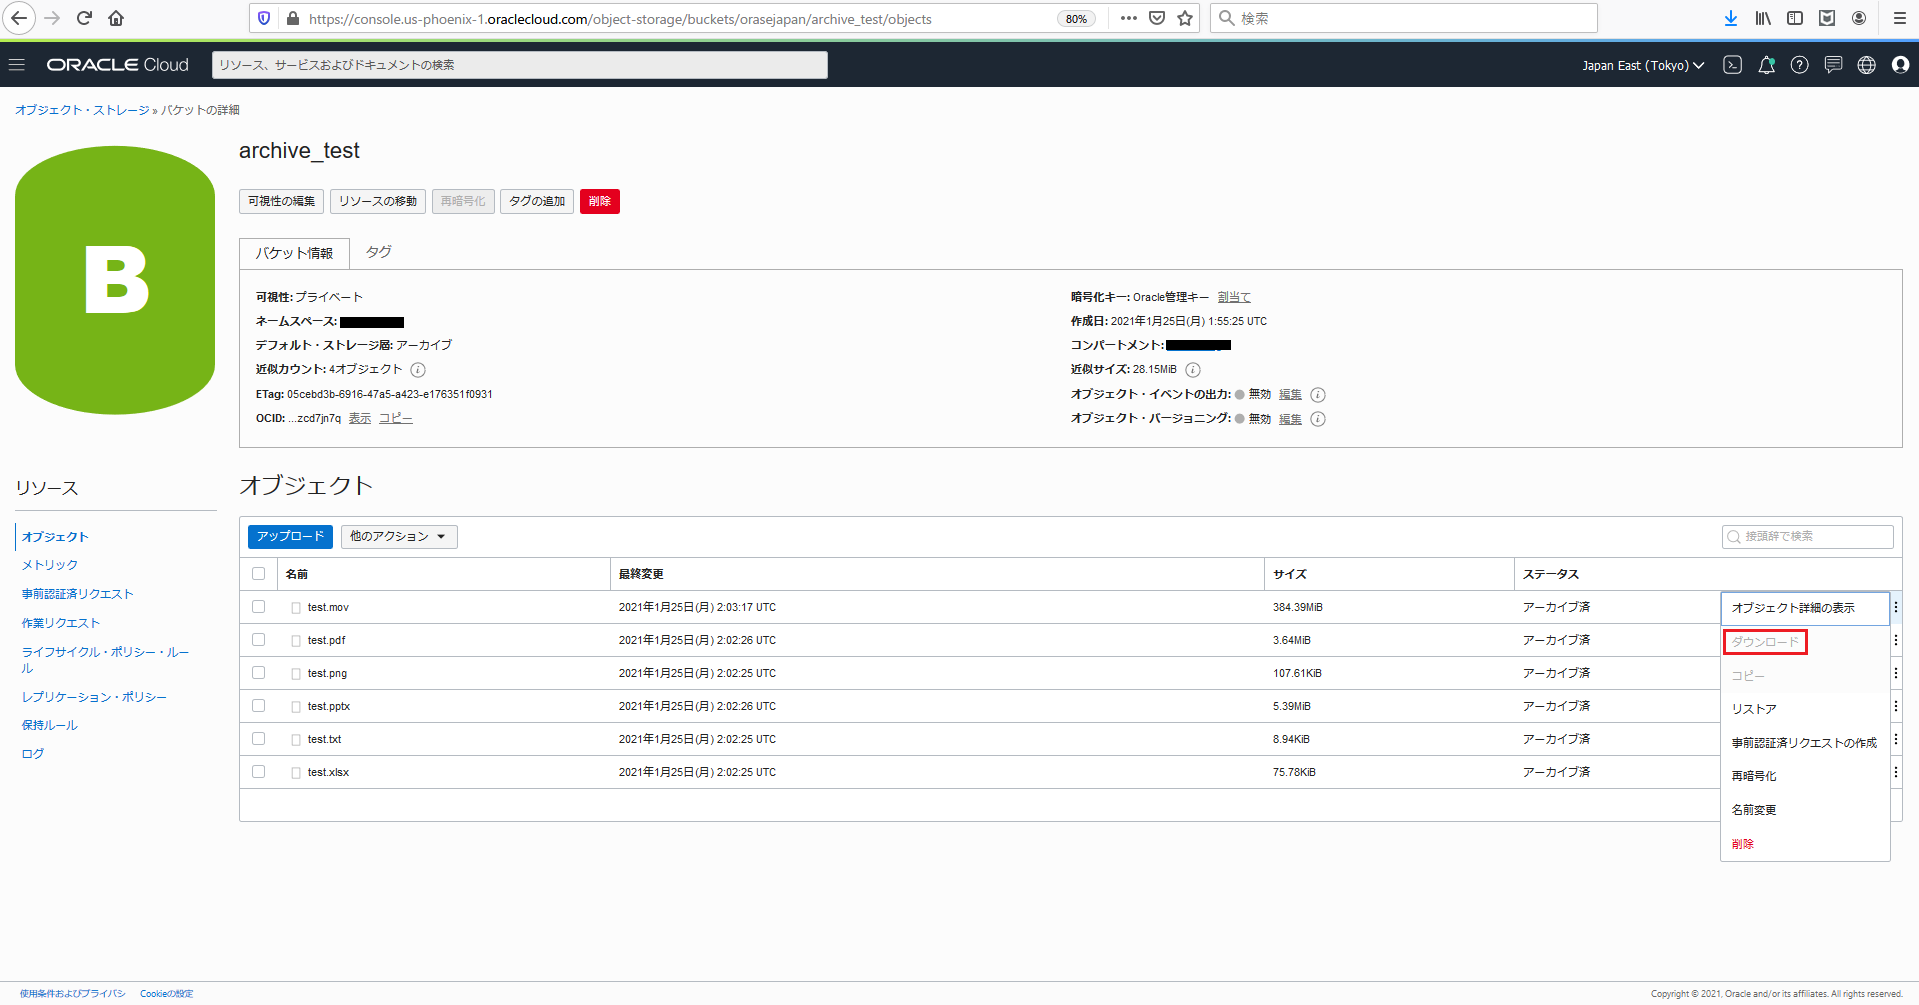Show info icon for object versioning
The image size is (1919, 1005).
click(1318, 419)
